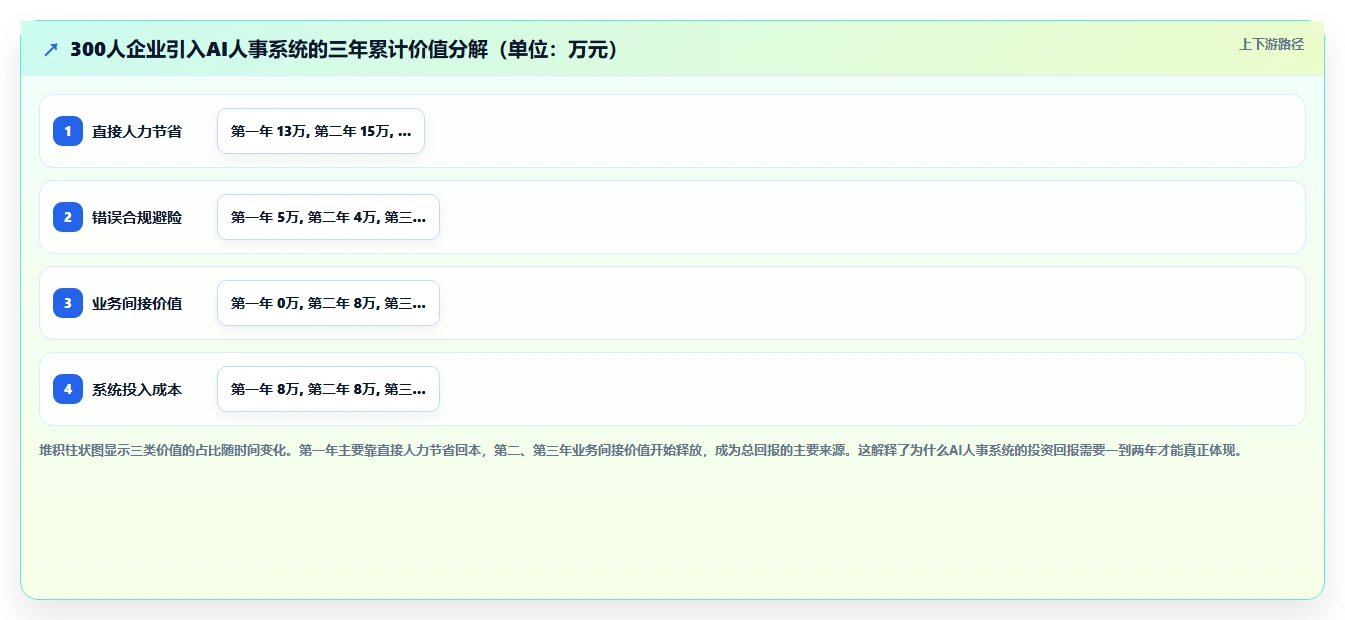Select step number 2 badge
The image size is (1345, 620).
68,217
